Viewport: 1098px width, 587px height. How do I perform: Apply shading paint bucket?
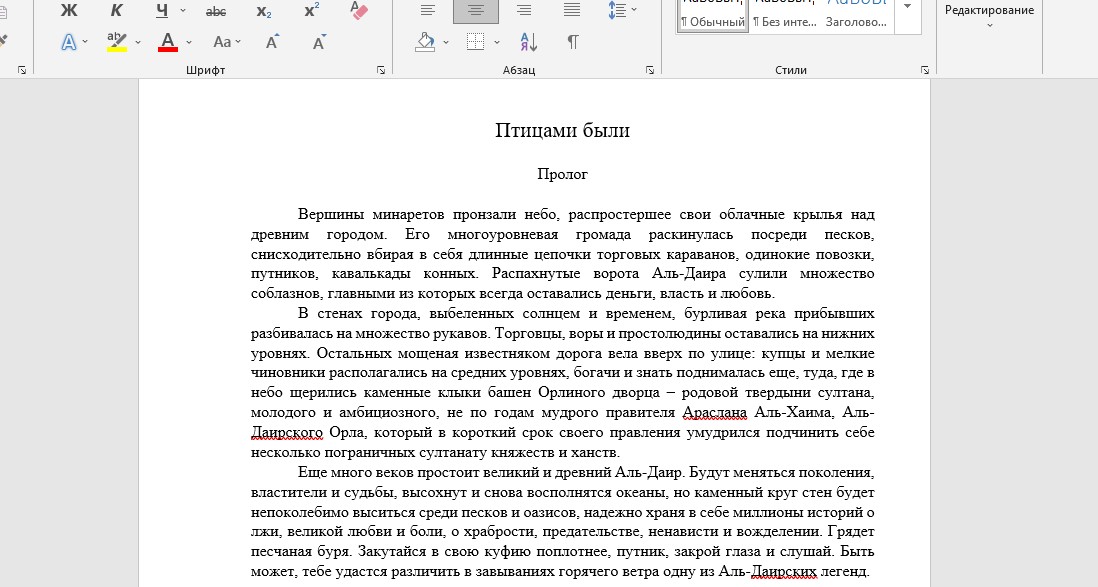pos(426,42)
